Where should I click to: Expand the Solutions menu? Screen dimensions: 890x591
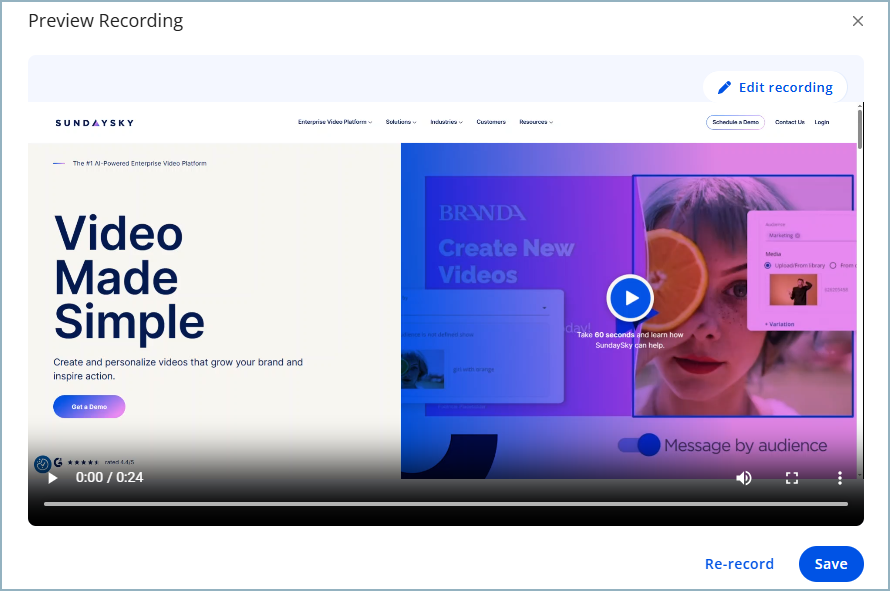pos(401,122)
